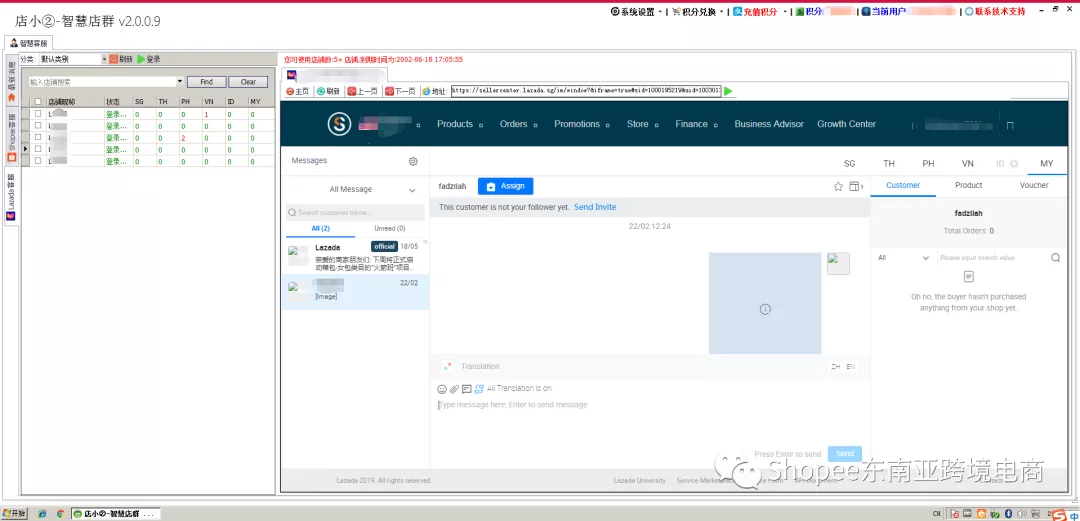The image size is (1080, 521).
Task: Expand the Products menu
Action: 459,124
